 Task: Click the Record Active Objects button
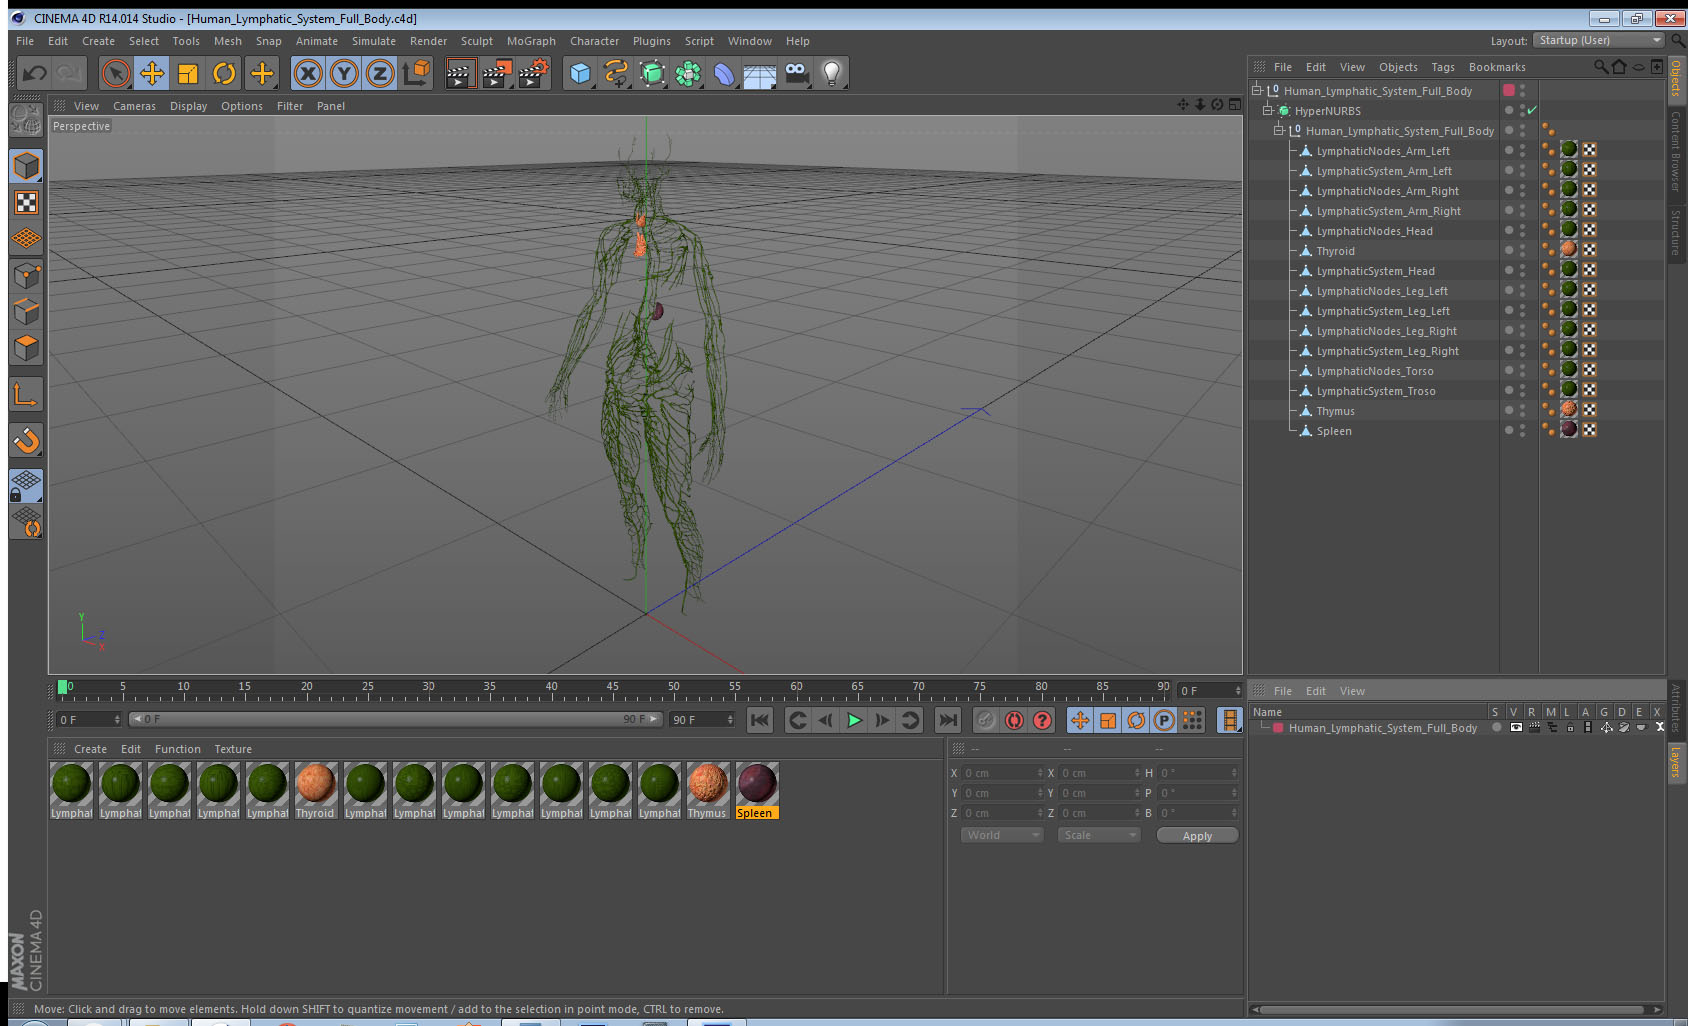[986, 720]
